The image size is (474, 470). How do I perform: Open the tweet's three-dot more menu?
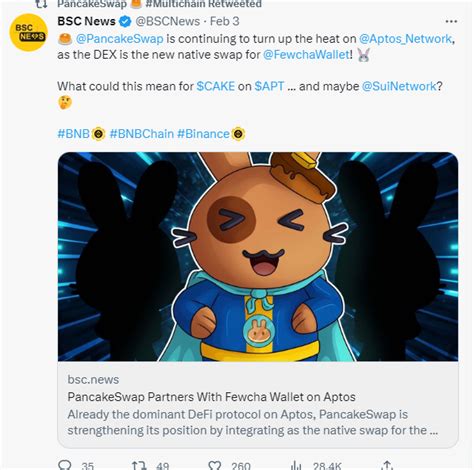(x=451, y=21)
